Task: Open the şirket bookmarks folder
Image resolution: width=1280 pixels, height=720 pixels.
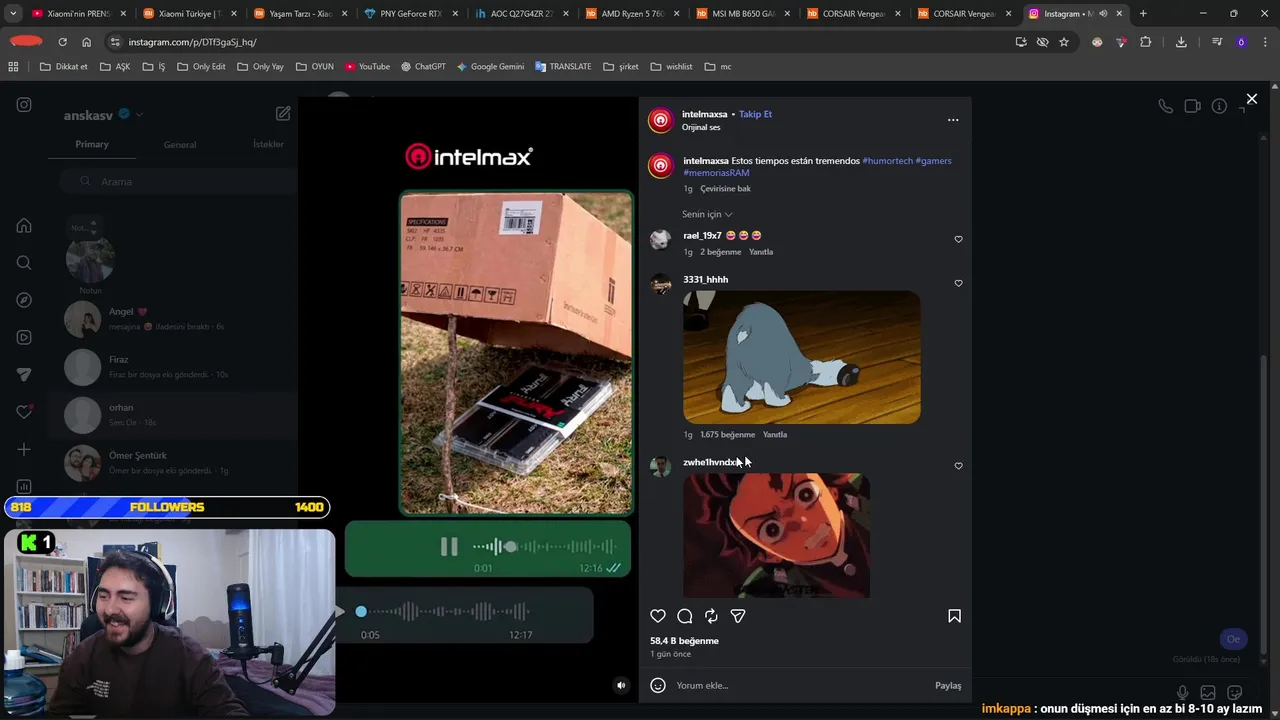Action: click(x=621, y=67)
